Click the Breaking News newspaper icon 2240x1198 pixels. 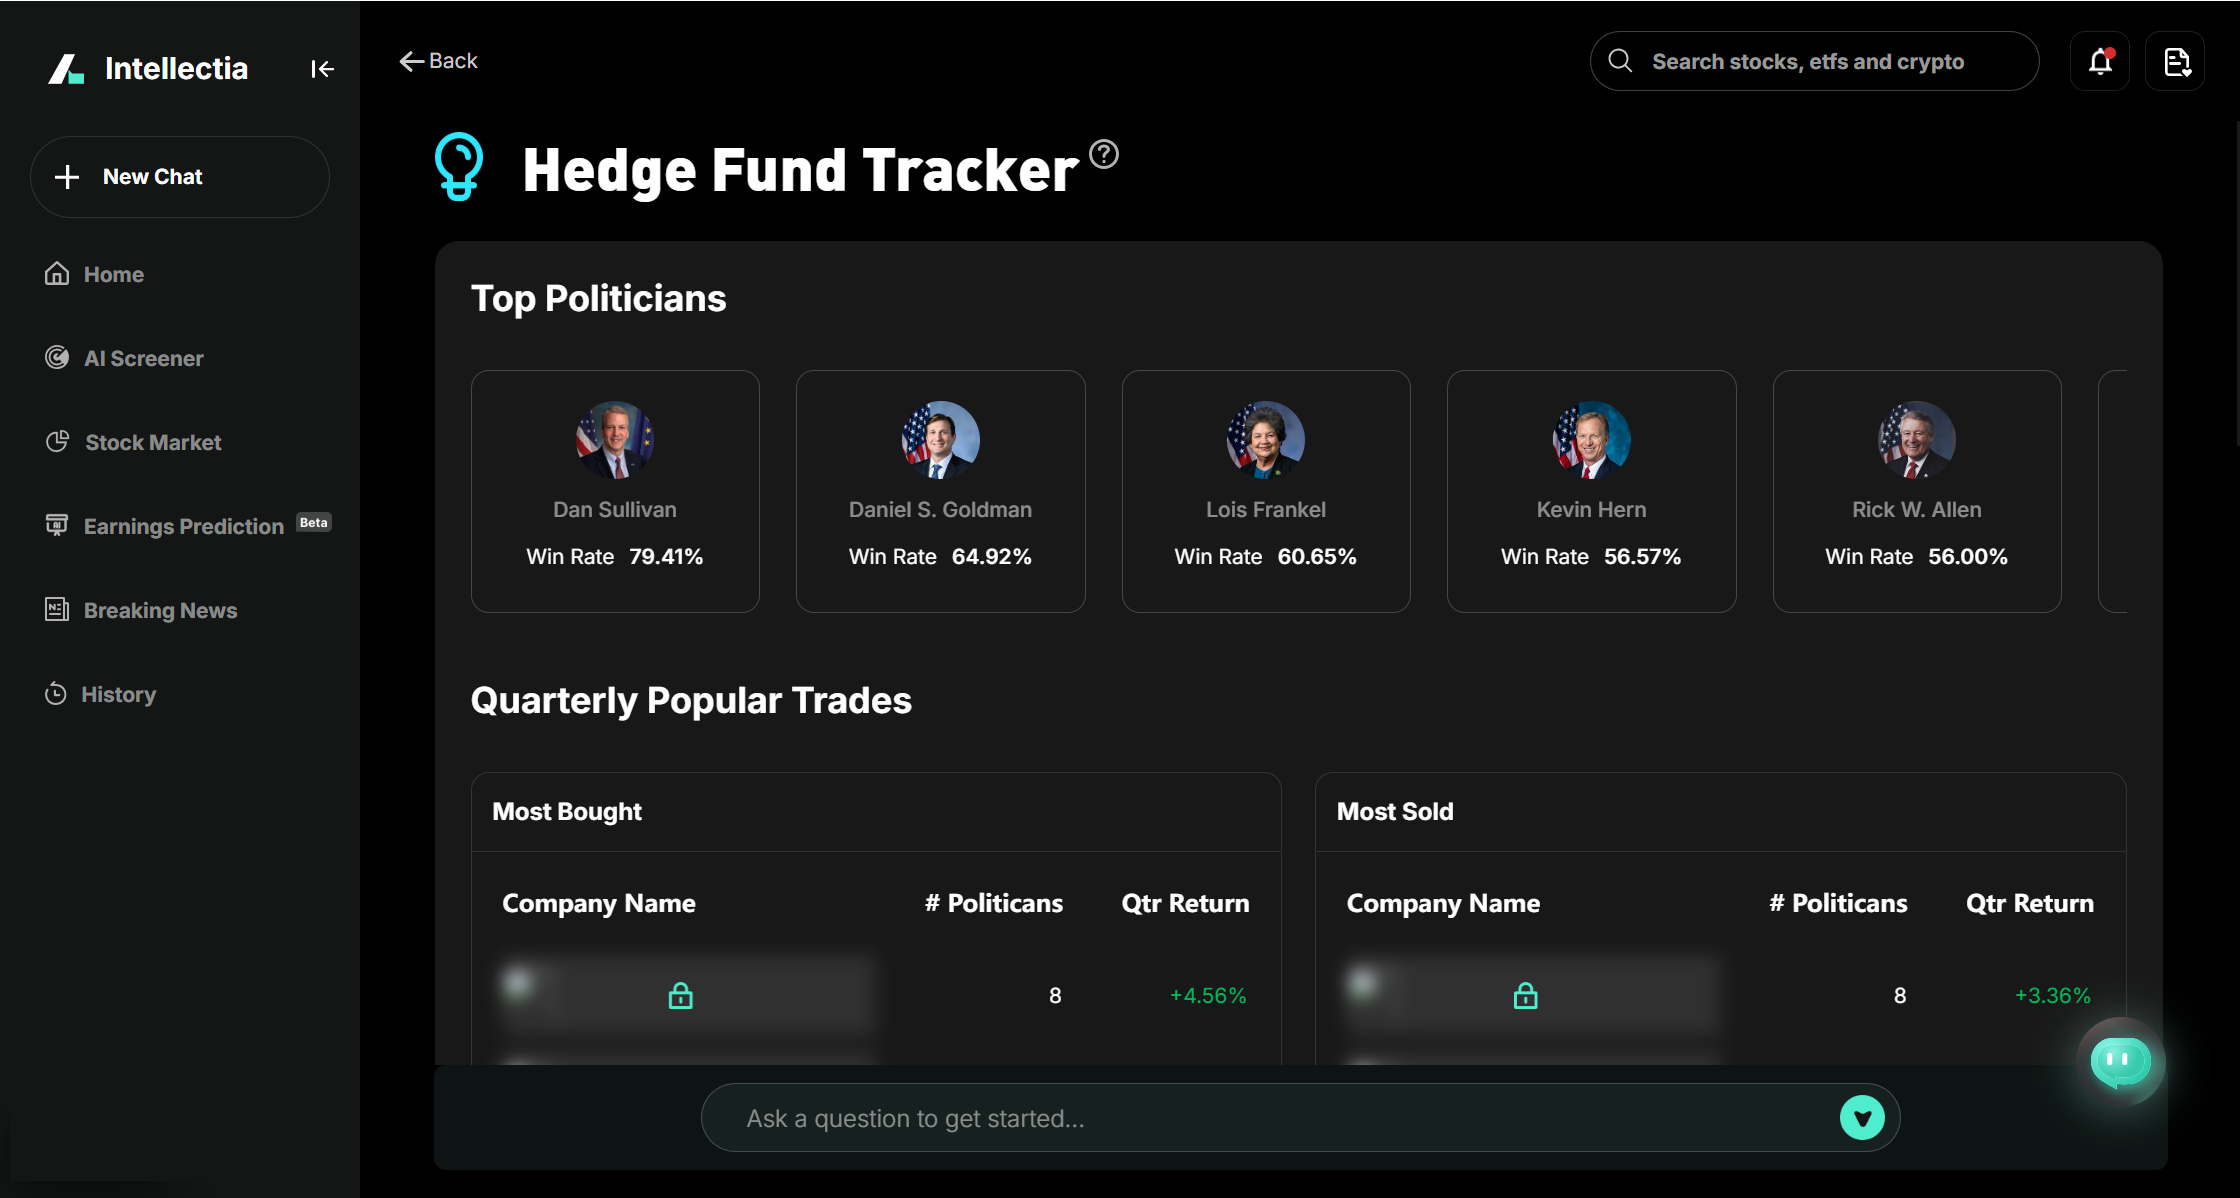[57, 609]
